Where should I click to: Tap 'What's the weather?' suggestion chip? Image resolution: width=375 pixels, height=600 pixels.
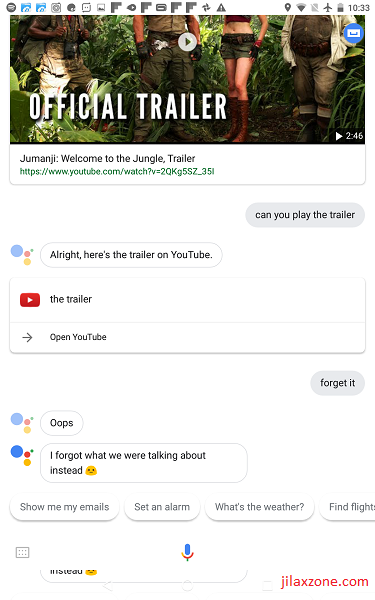point(259,507)
